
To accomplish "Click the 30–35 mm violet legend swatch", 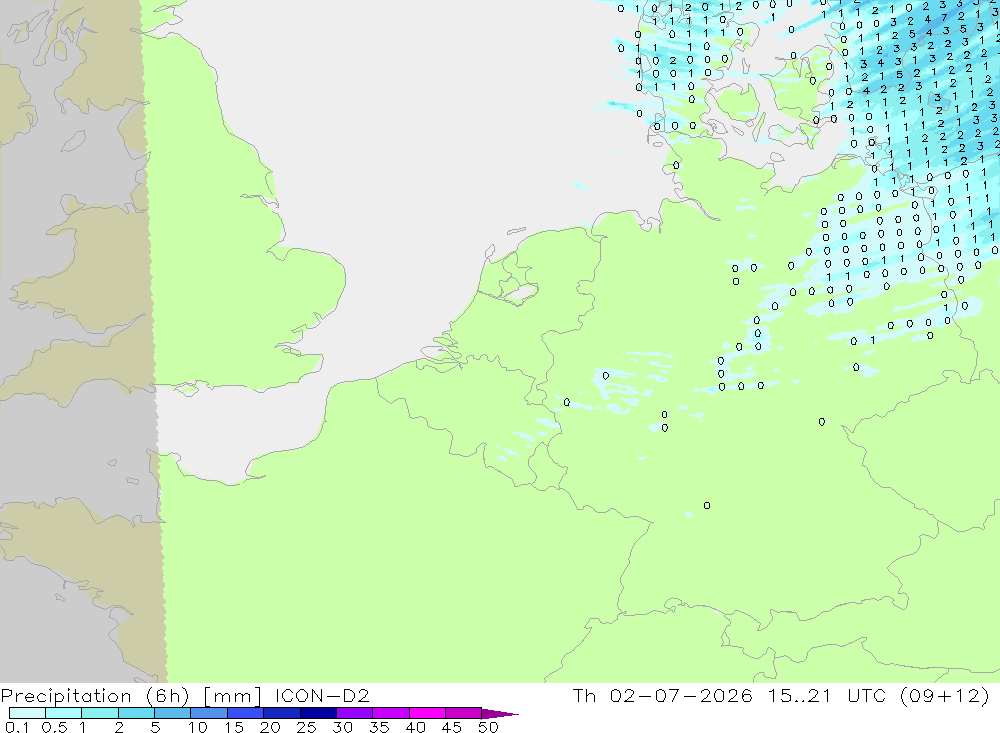I will click(355, 713).
